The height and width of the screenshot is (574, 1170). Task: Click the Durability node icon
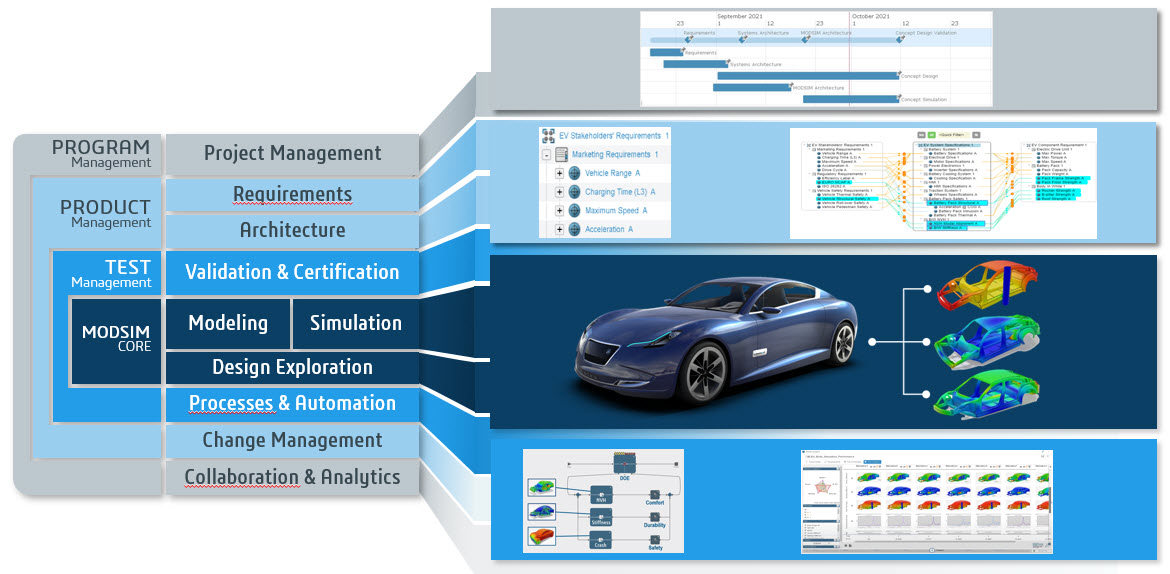[655, 518]
